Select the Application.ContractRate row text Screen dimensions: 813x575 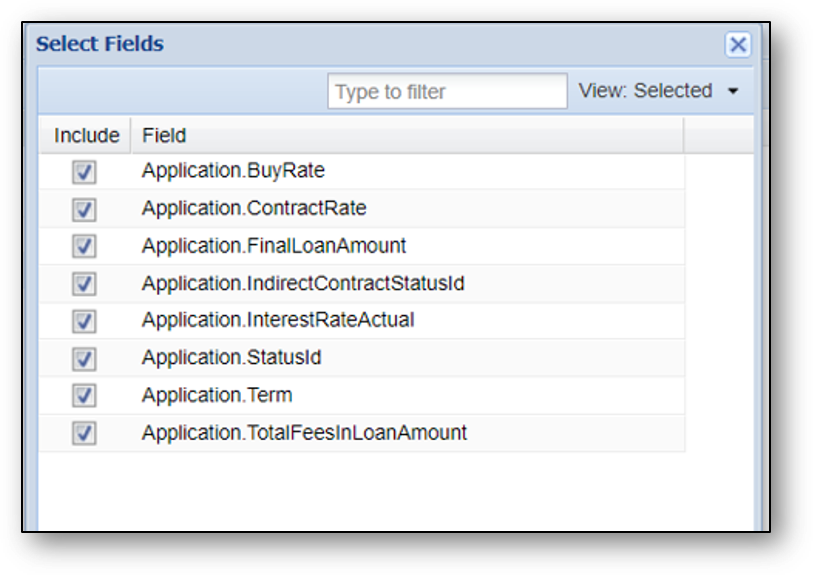coord(254,208)
